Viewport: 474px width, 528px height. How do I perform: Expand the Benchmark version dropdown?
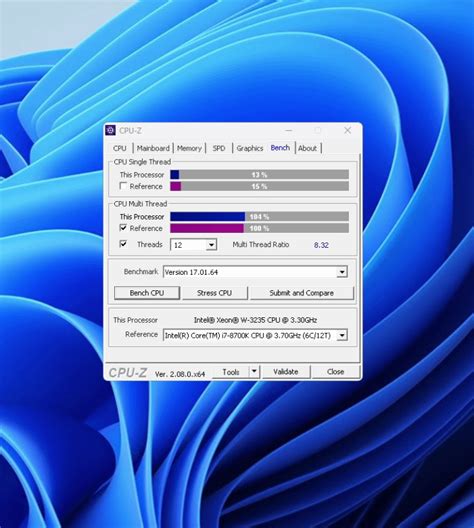click(342, 272)
